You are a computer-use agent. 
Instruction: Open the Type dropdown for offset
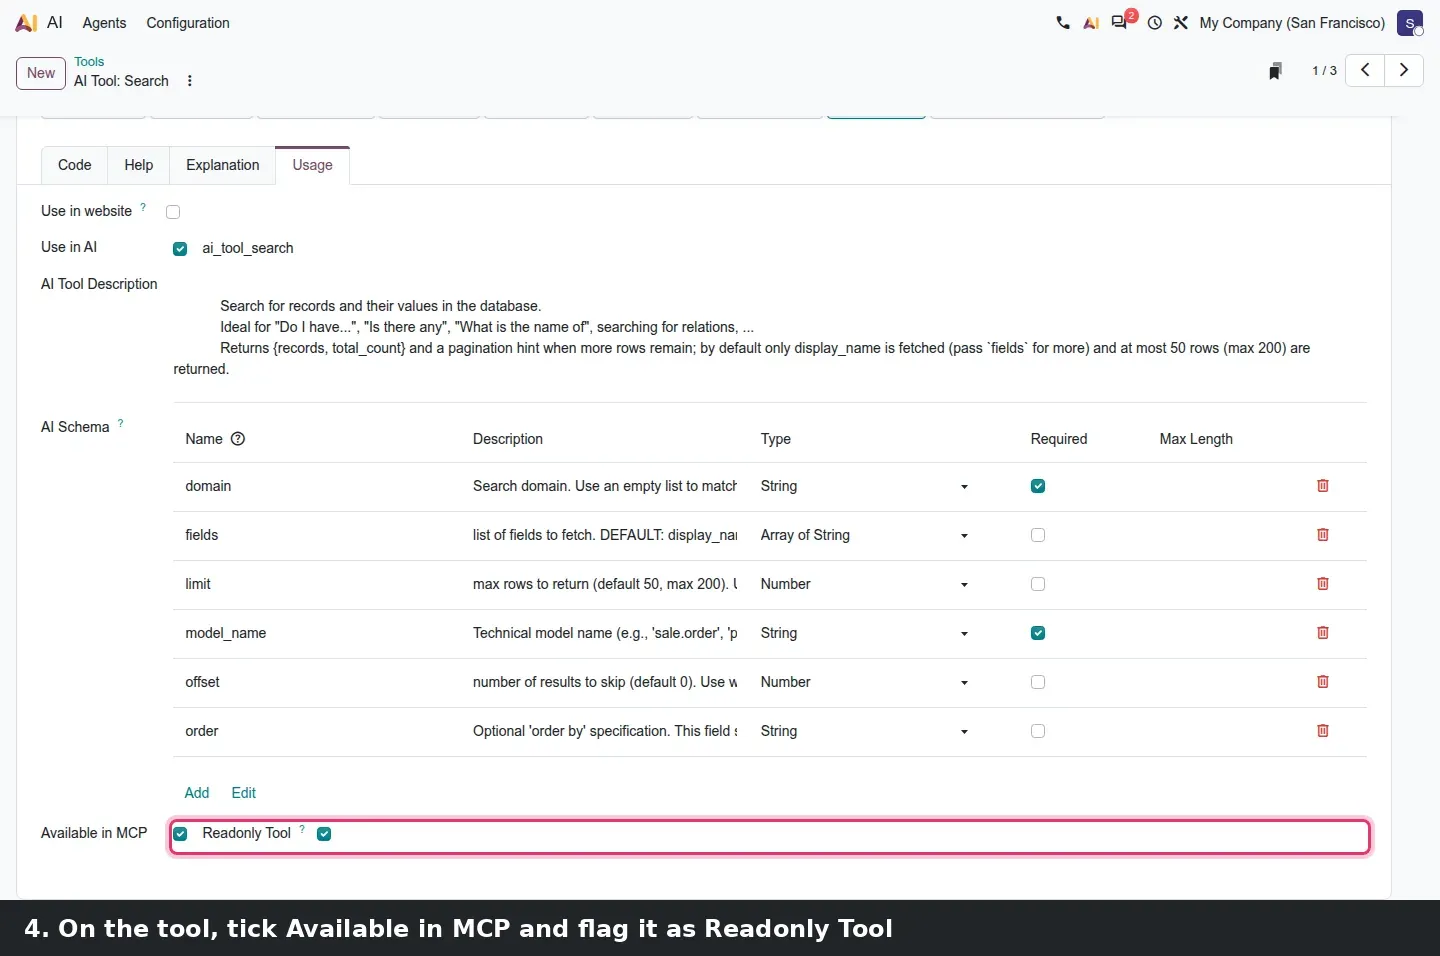click(x=866, y=682)
